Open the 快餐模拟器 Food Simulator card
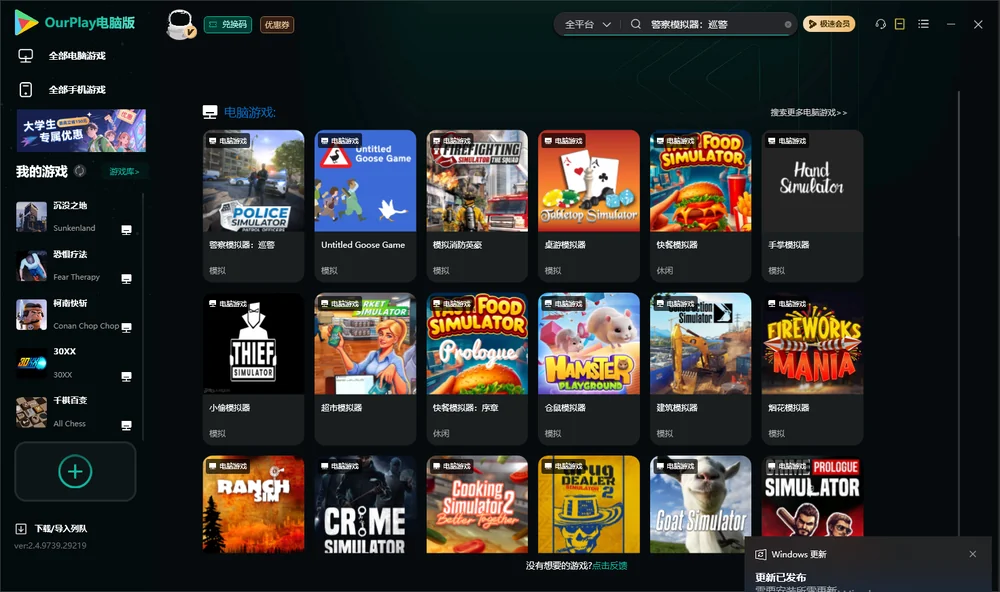Viewport: 1000px width, 592px height. click(701, 205)
